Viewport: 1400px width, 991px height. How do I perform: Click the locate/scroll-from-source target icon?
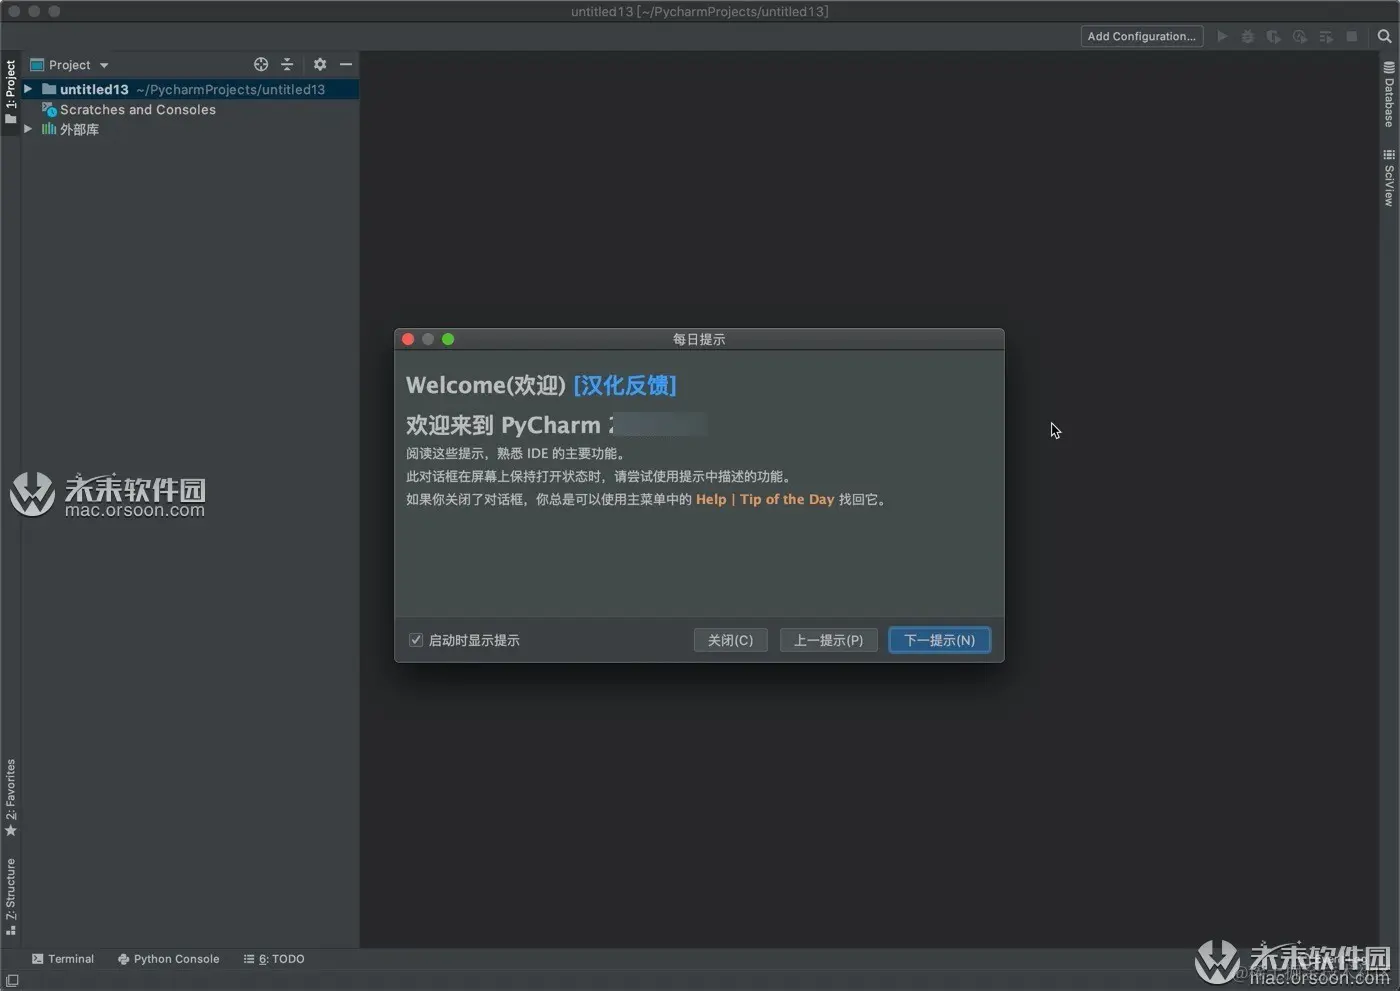261,64
